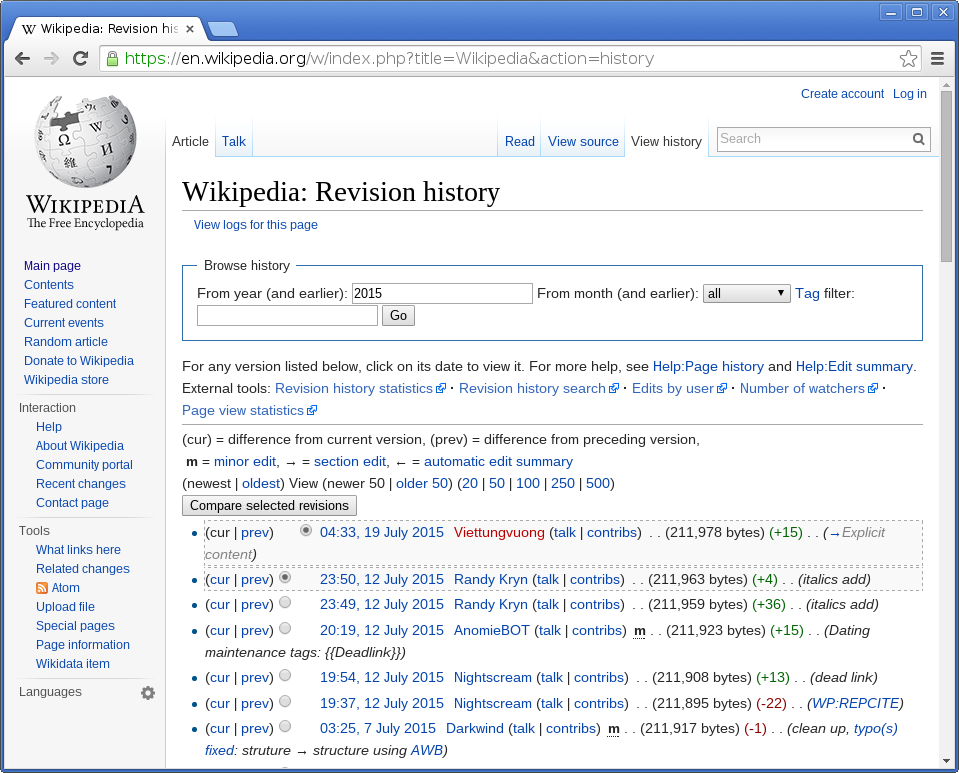
Task: Click the browser back navigation arrow
Action: pos(22,58)
